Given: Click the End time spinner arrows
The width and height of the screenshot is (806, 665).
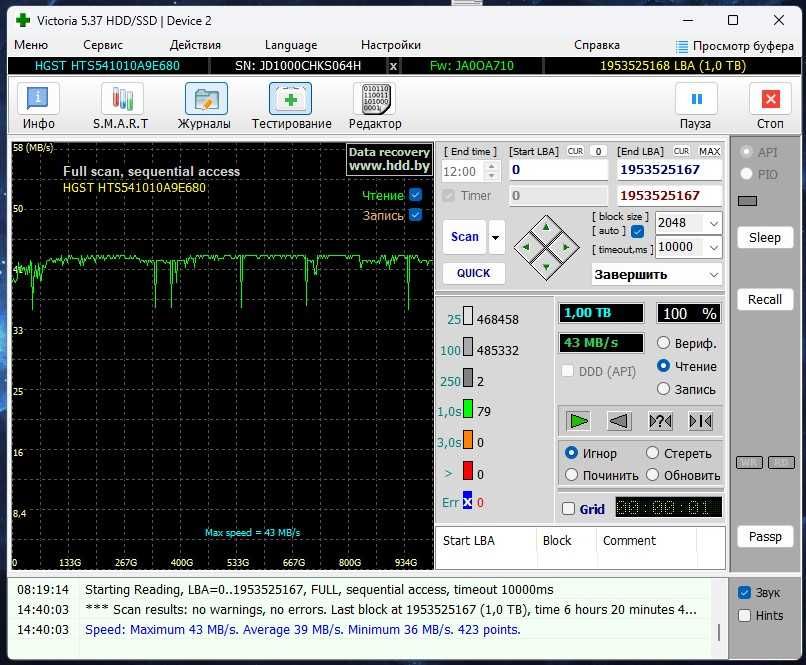Looking at the screenshot, I should [x=492, y=171].
